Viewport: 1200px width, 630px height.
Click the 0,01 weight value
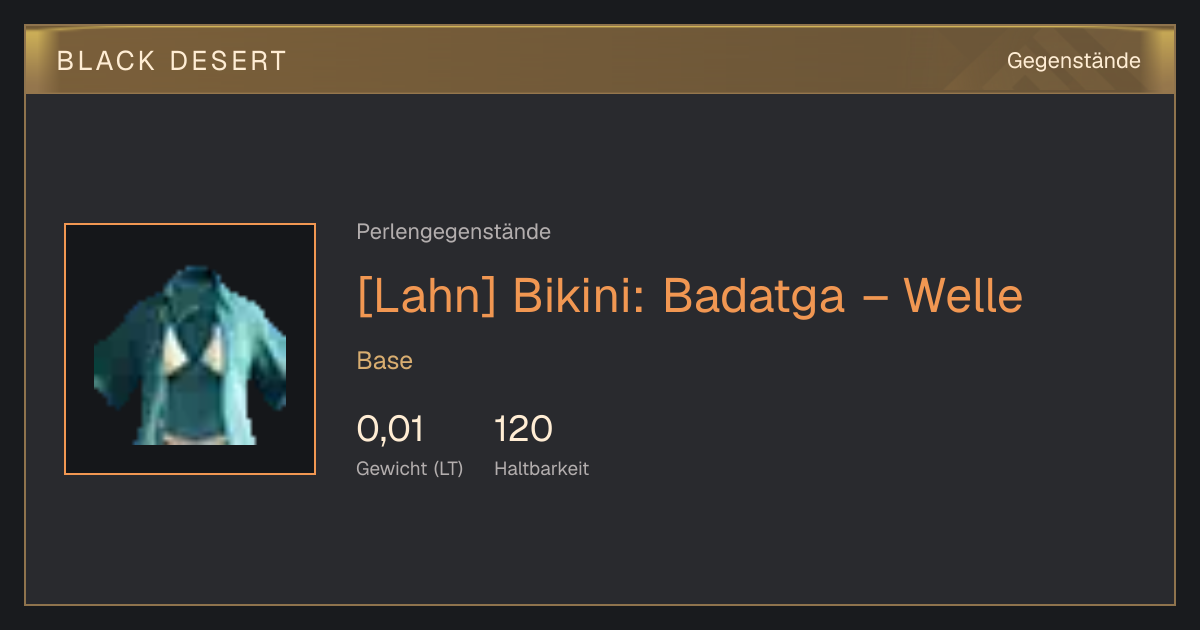point(390,429)
